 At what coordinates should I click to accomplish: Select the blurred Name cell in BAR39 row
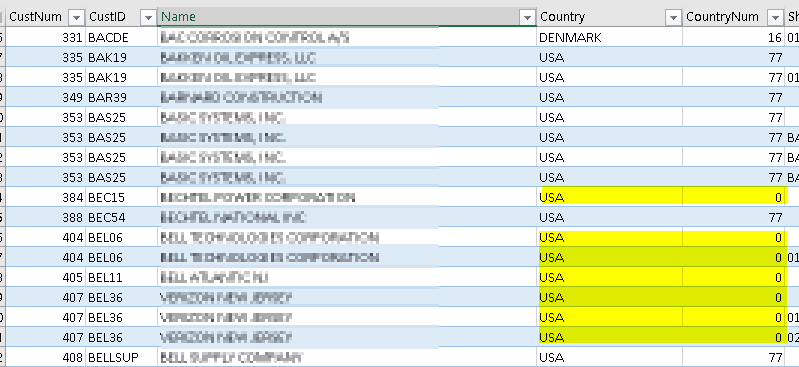click(347, 97)
